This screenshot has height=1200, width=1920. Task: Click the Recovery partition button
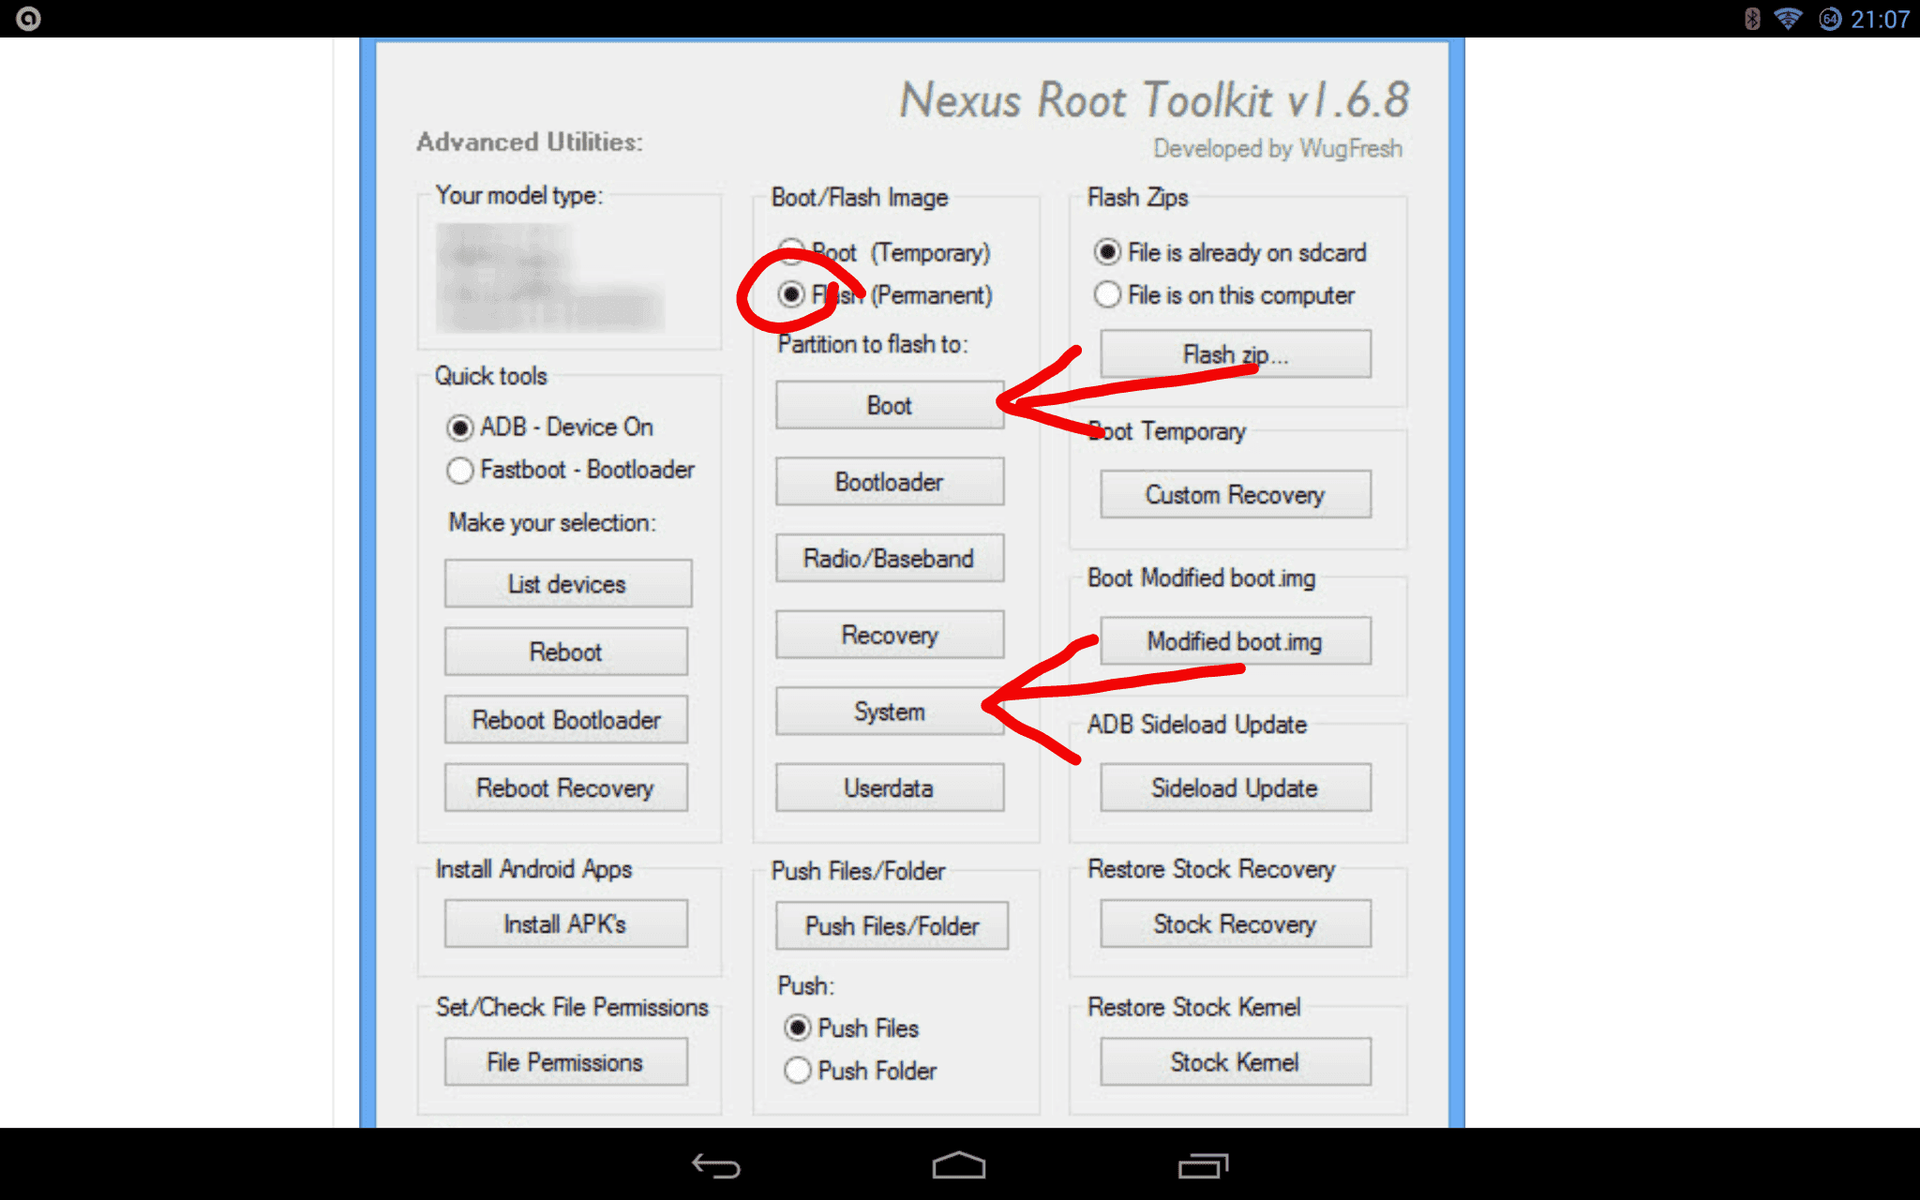click(x=889, y=635)
